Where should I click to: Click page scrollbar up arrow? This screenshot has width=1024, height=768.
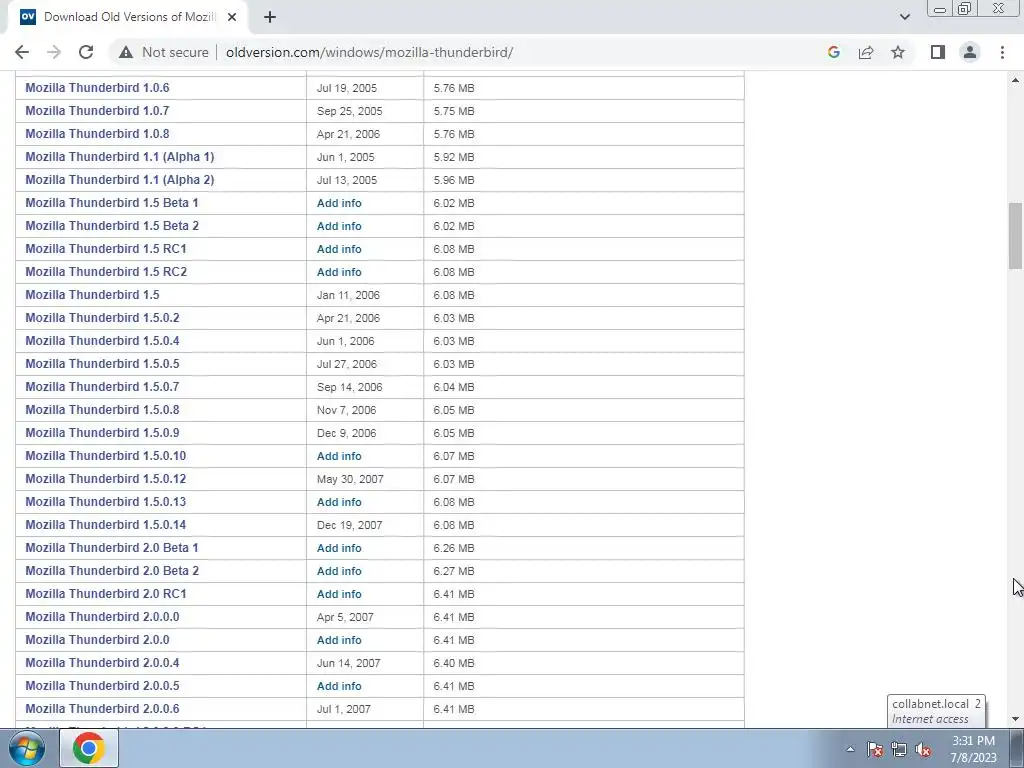(x=1015, y=80)
